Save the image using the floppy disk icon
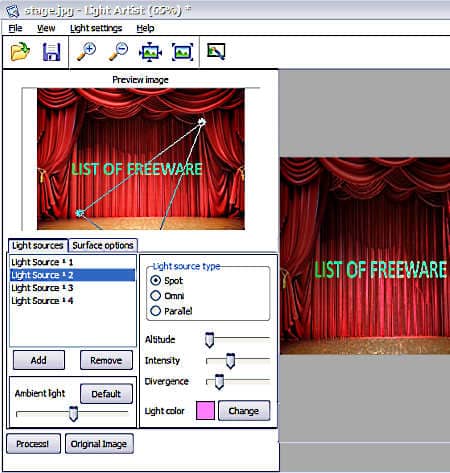This screenshot has width=450, height=473. (x=52, y=52)
